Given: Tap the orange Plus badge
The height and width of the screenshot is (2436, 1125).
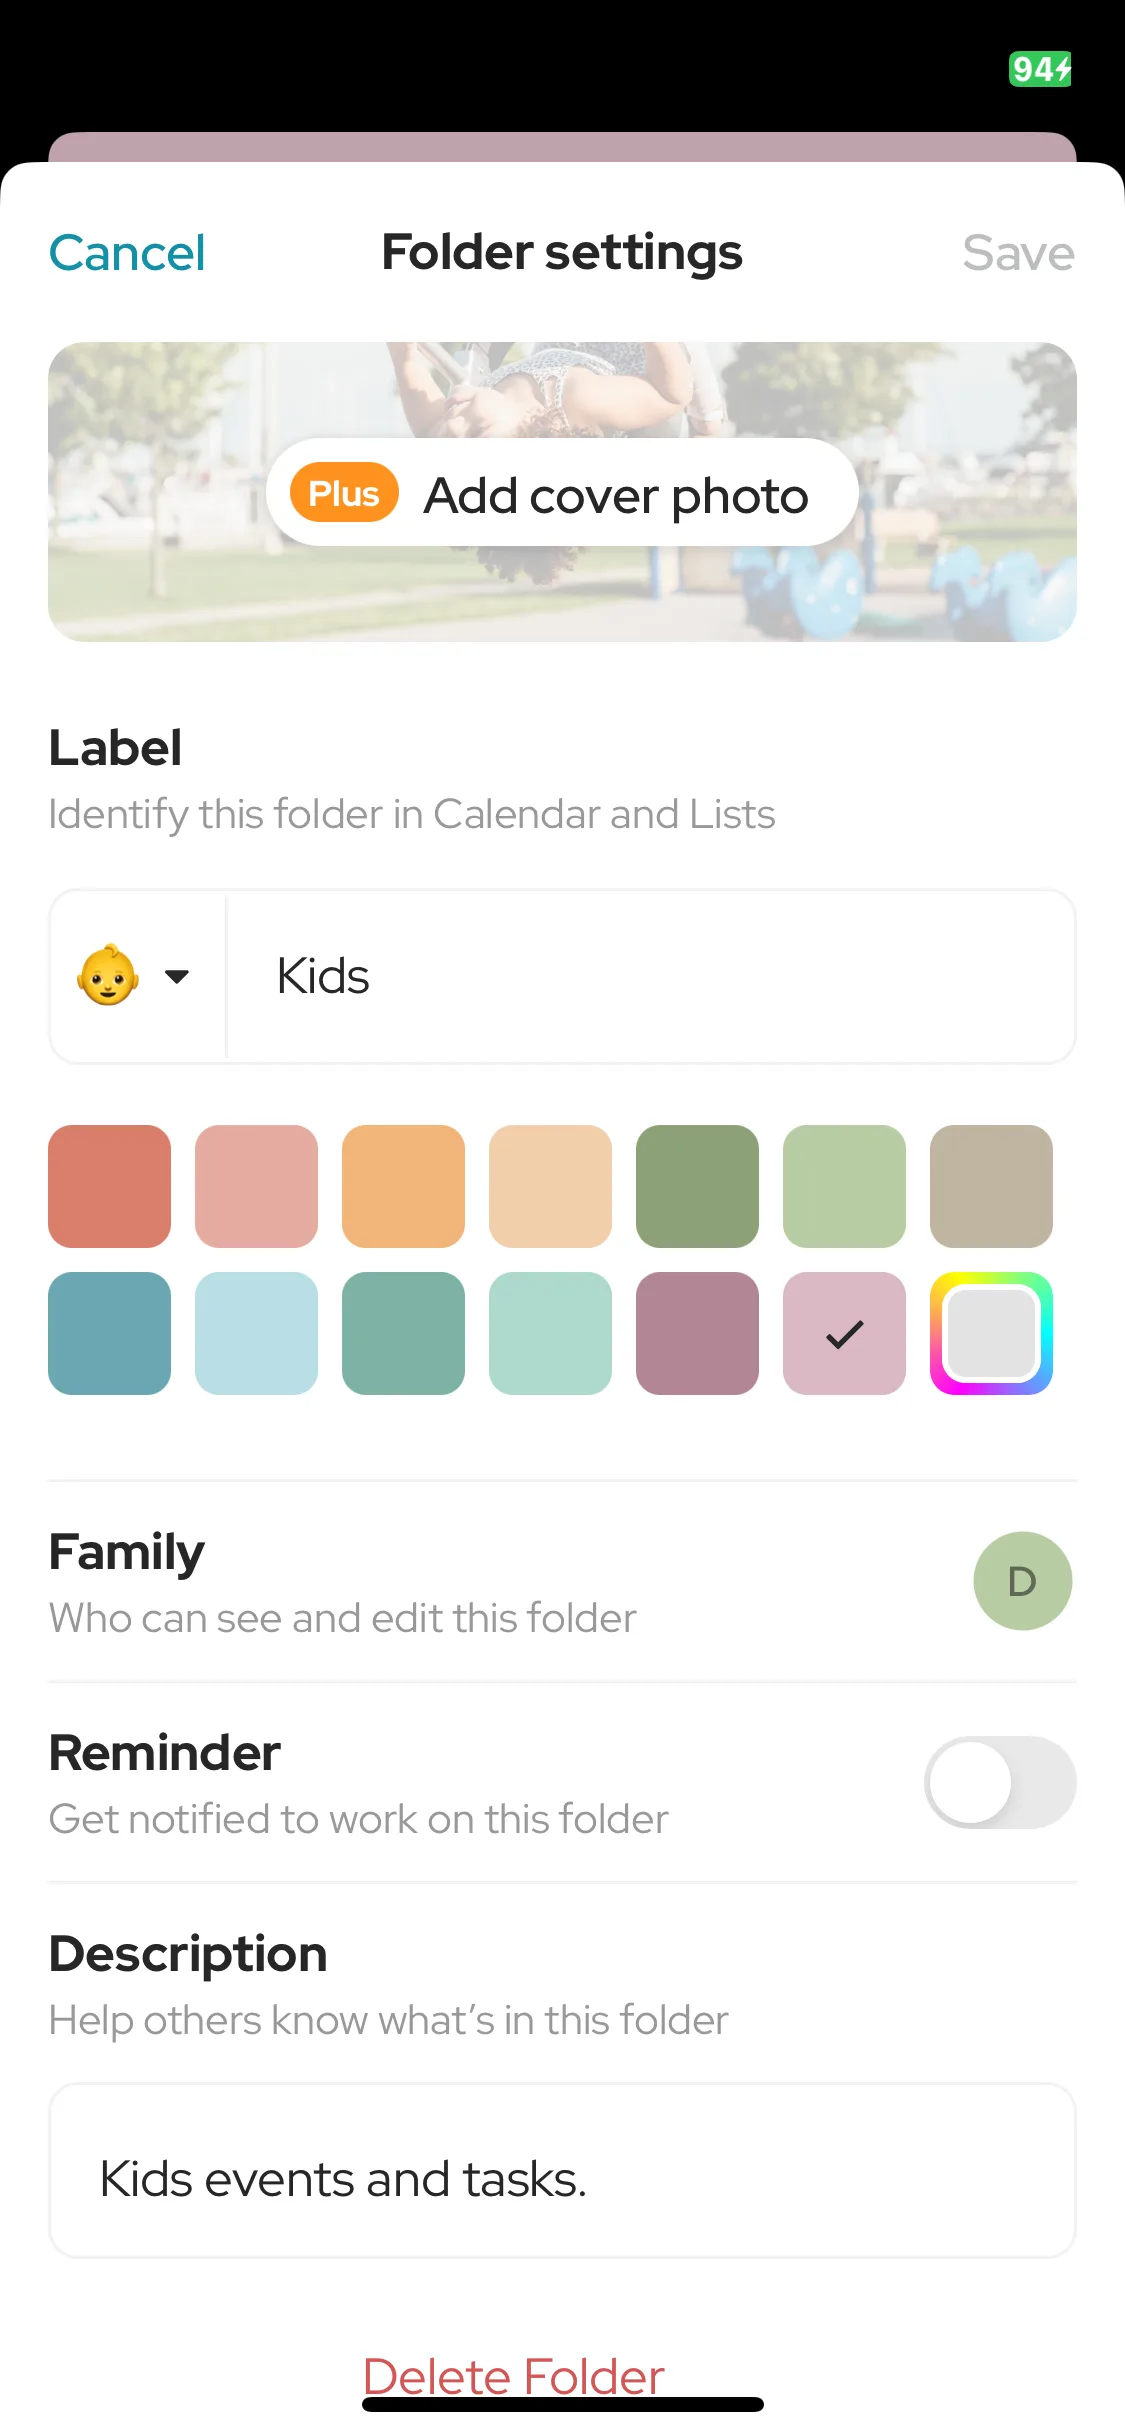Looking at the screenshot, I should coord(344,493).
